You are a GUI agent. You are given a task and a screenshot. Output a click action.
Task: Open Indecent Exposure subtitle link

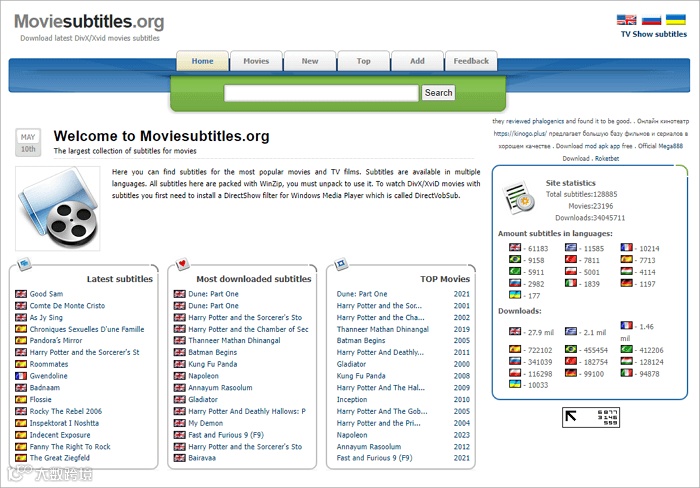(60, 435)
